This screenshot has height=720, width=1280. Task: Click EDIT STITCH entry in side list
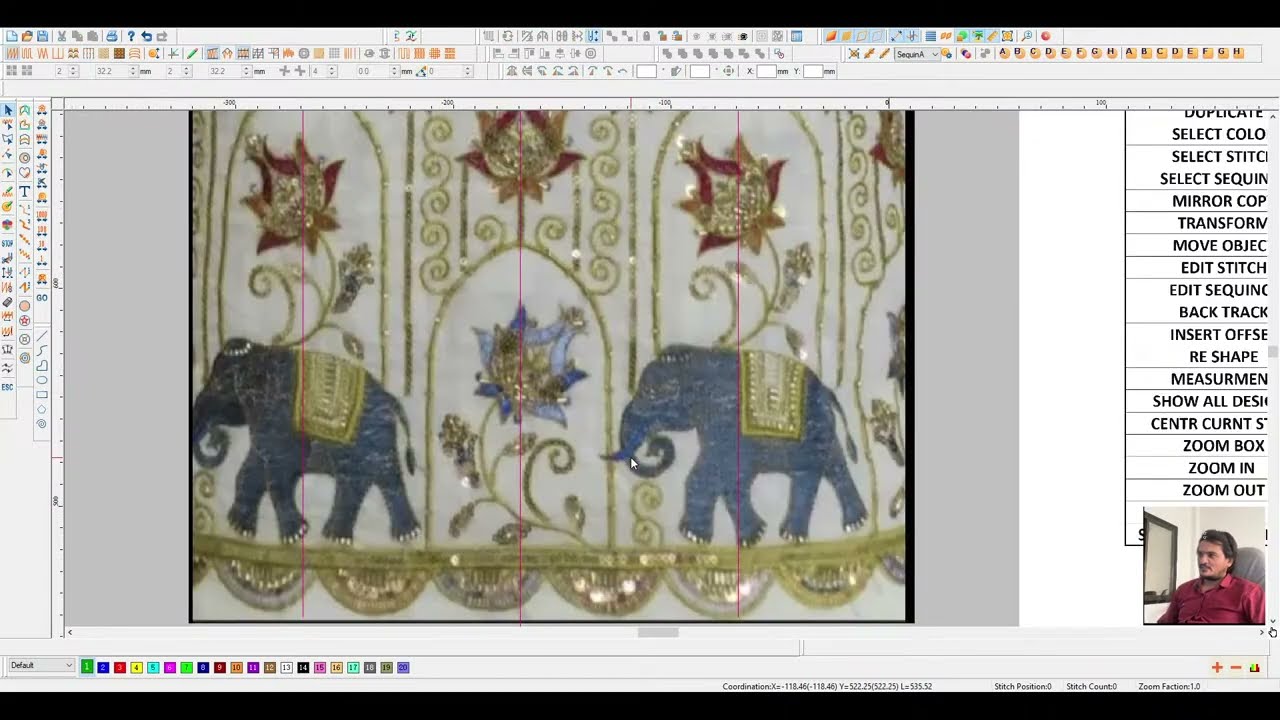click(x=1223, y=267)
